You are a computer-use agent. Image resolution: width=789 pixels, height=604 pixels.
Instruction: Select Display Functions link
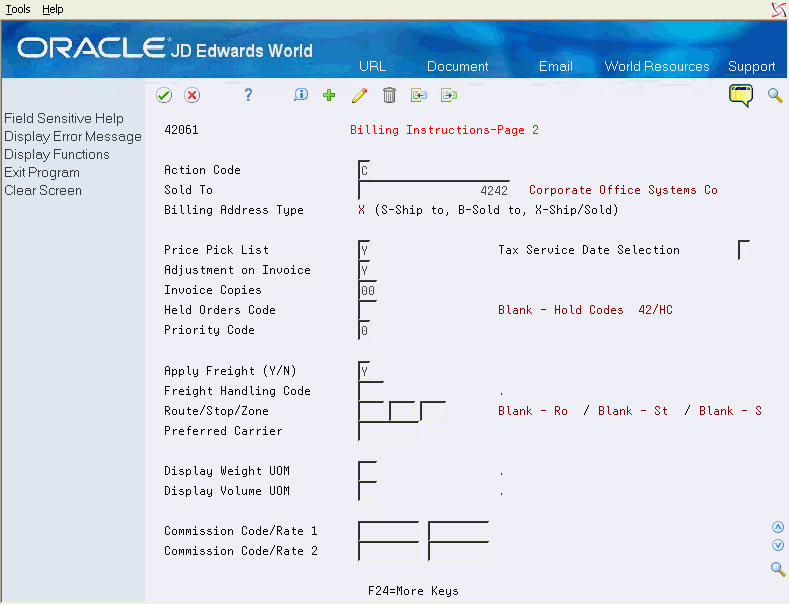point(57,155)
